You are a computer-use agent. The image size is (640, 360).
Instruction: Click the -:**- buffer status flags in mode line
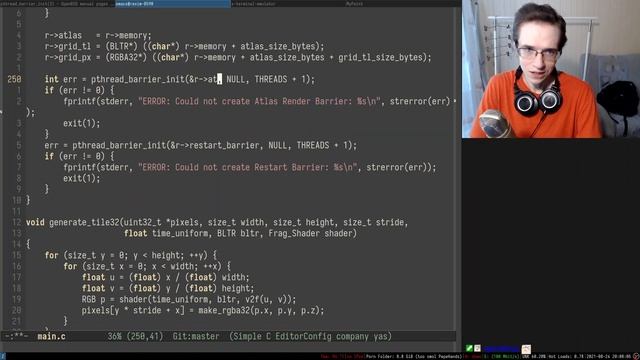(16, 337)
